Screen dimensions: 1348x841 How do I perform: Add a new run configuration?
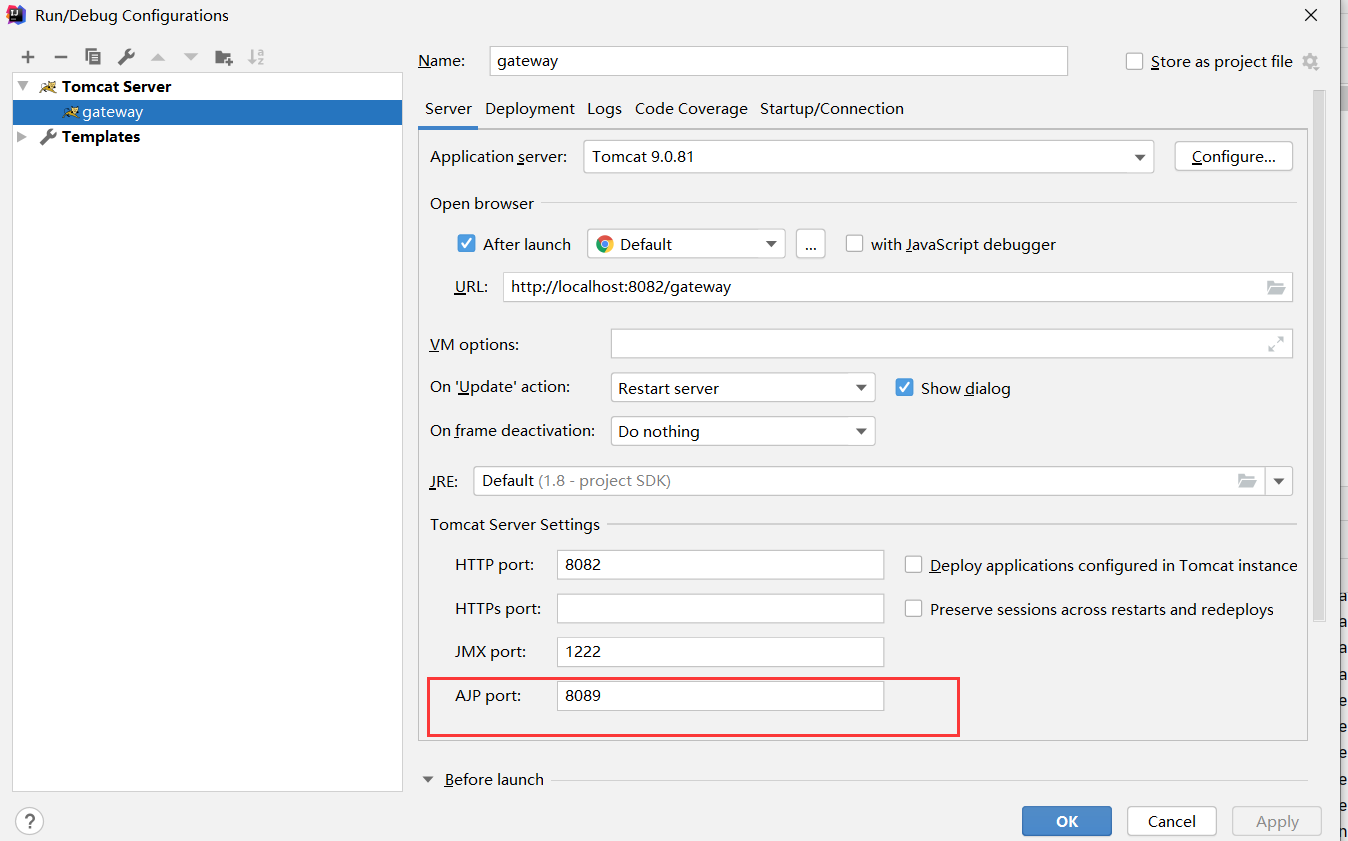point(27,56)
